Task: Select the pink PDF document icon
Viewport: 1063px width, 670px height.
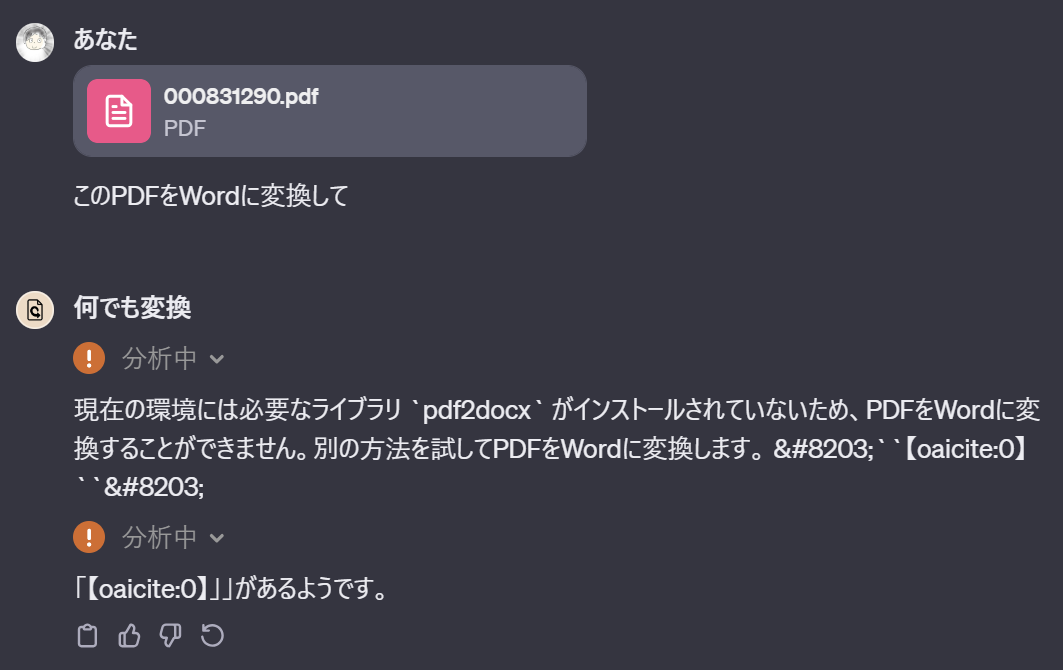Action: pos(118,110)
